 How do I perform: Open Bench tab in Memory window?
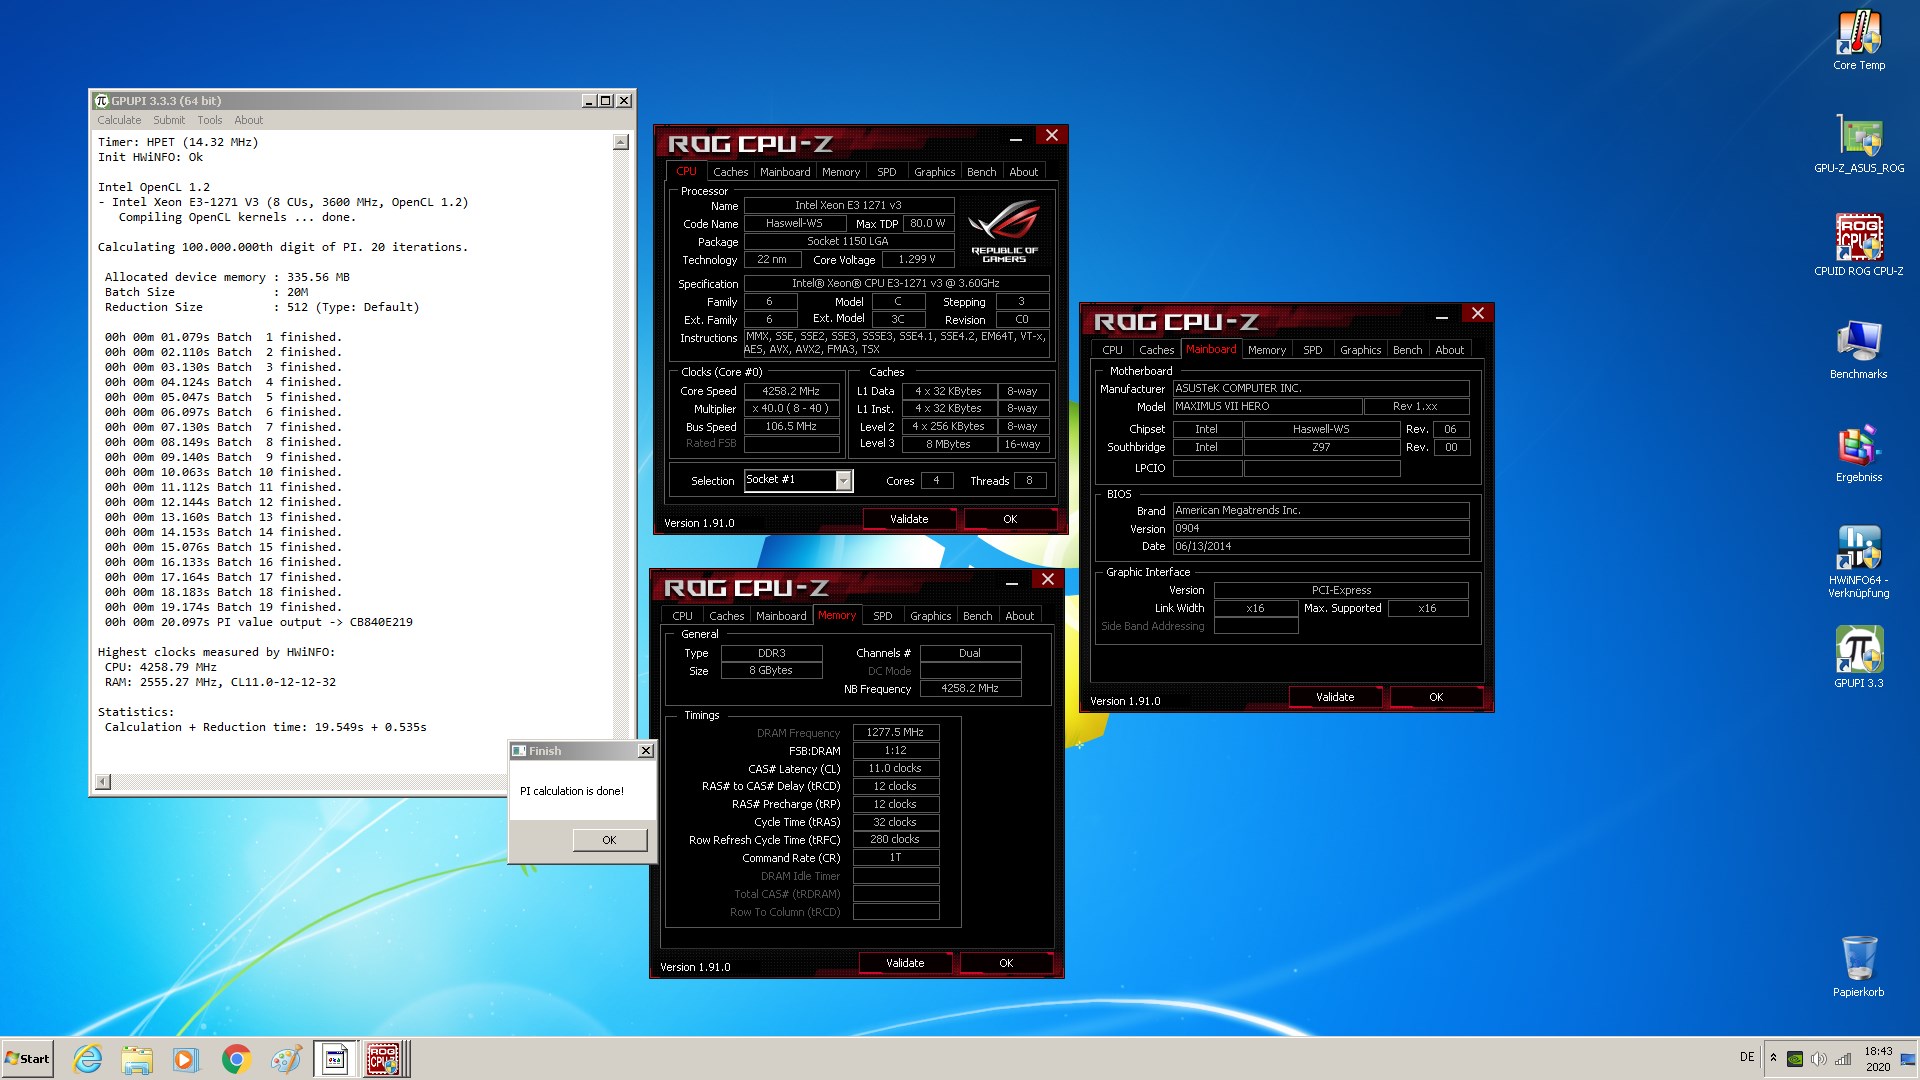click(x=978, y=616)
